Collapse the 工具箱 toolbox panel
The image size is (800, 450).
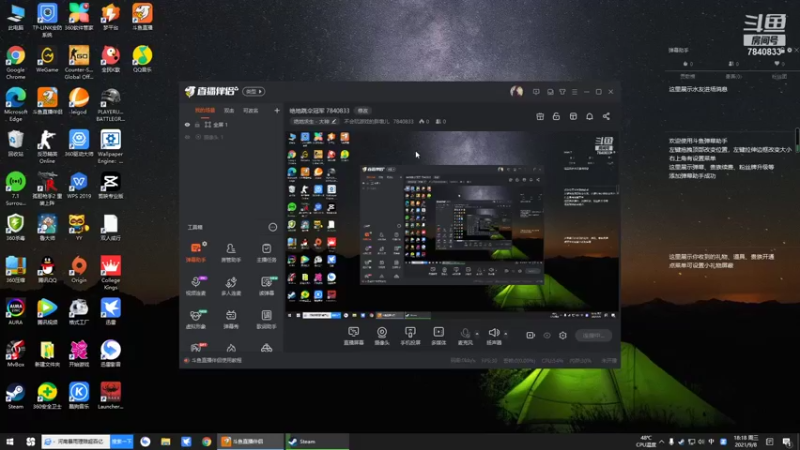(x=273, y=227)
